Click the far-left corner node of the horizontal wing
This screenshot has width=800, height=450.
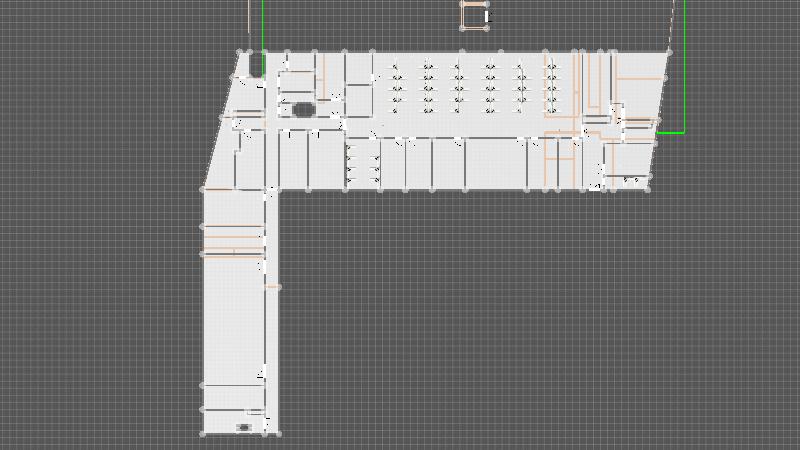(x=203, y=189)
